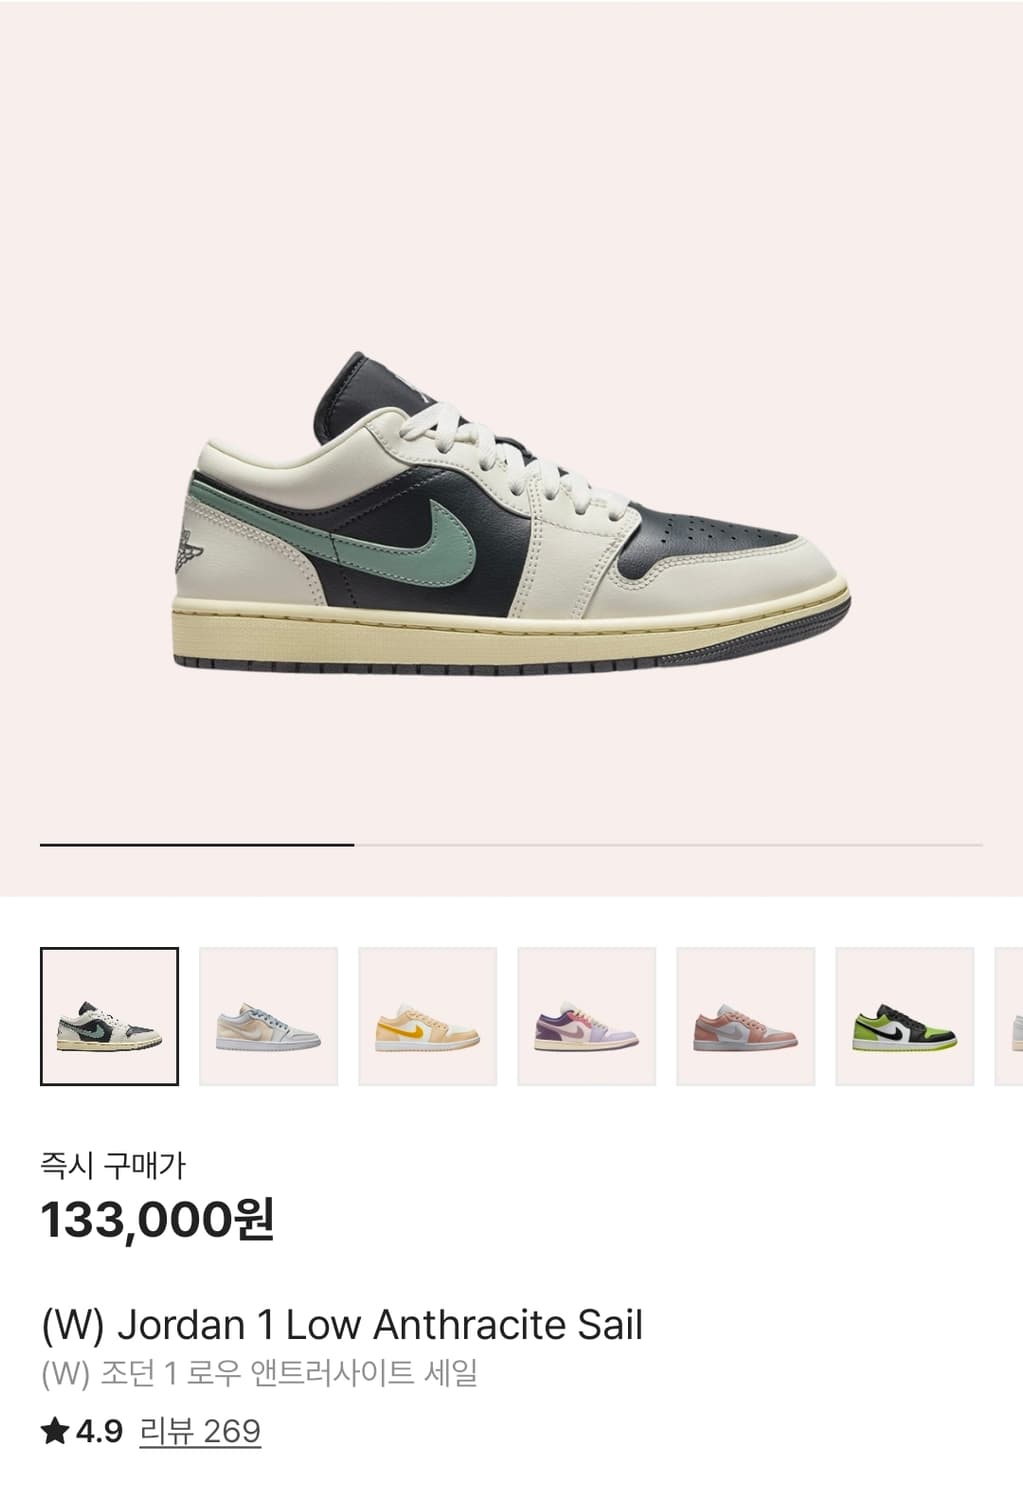Click the 즉시 구매가 label
The height and width of the screenshot is (1500, 1023).
[113, 1165]
